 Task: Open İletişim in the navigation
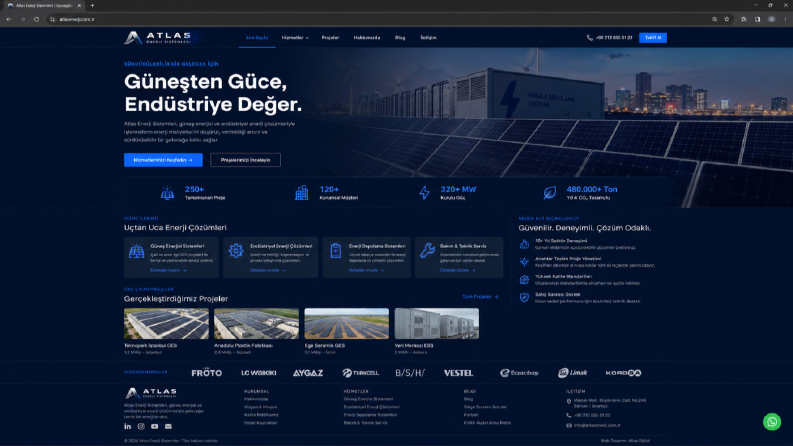[428, 37]
